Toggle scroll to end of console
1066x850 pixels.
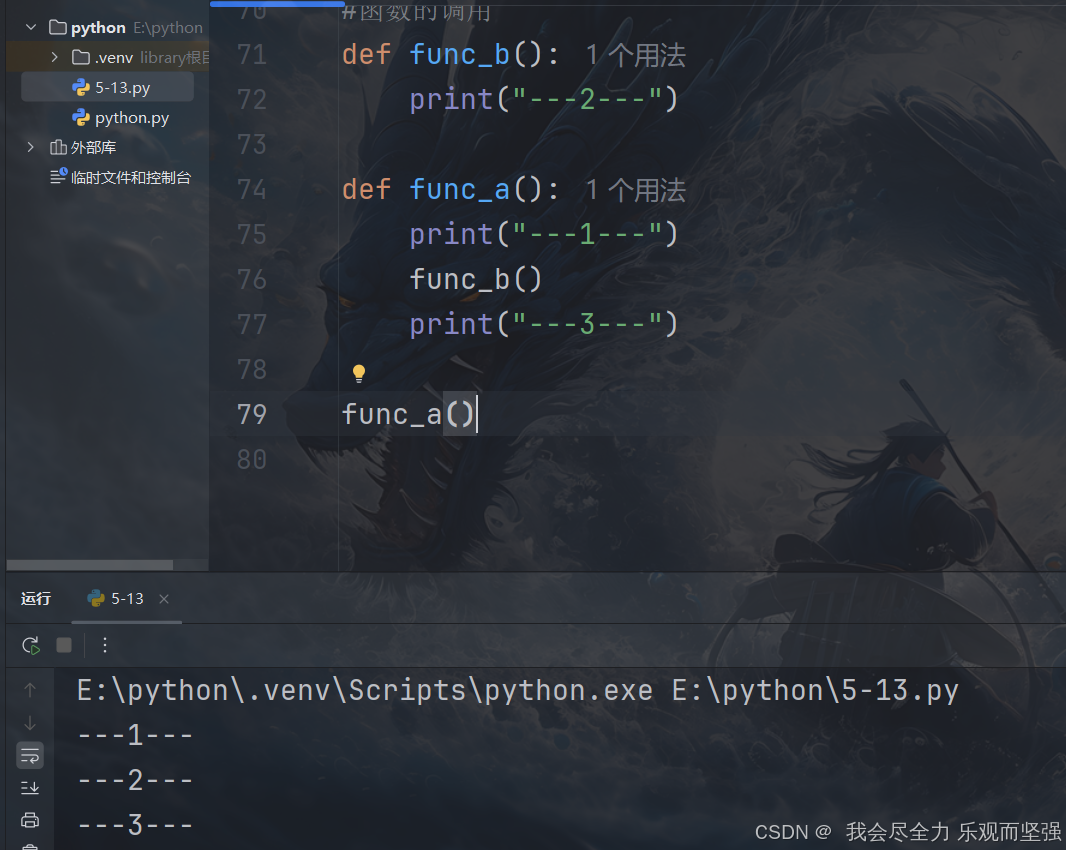coord(30,787)
